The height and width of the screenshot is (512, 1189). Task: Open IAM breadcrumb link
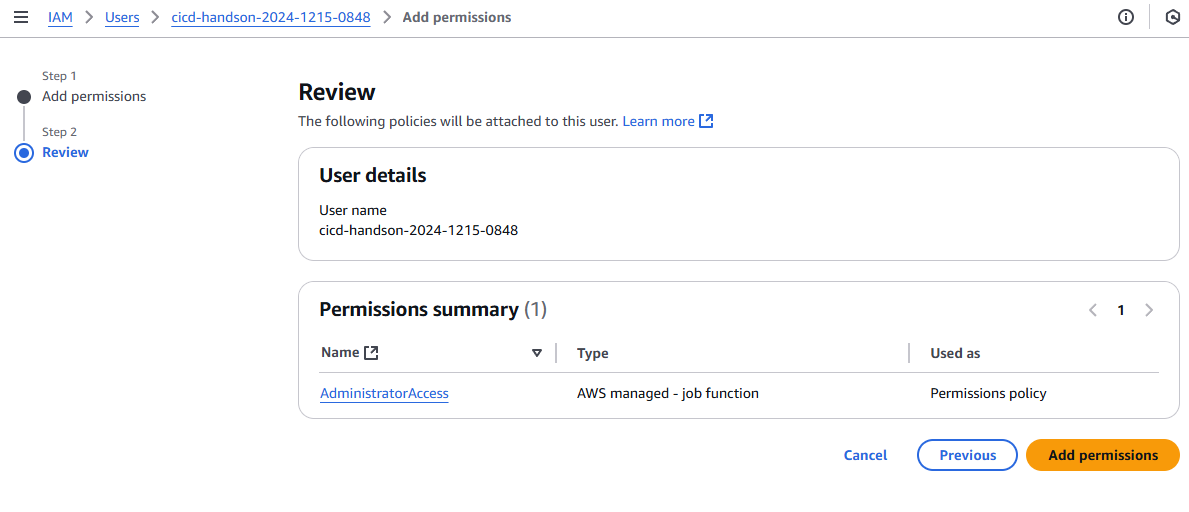click(60, 18)
